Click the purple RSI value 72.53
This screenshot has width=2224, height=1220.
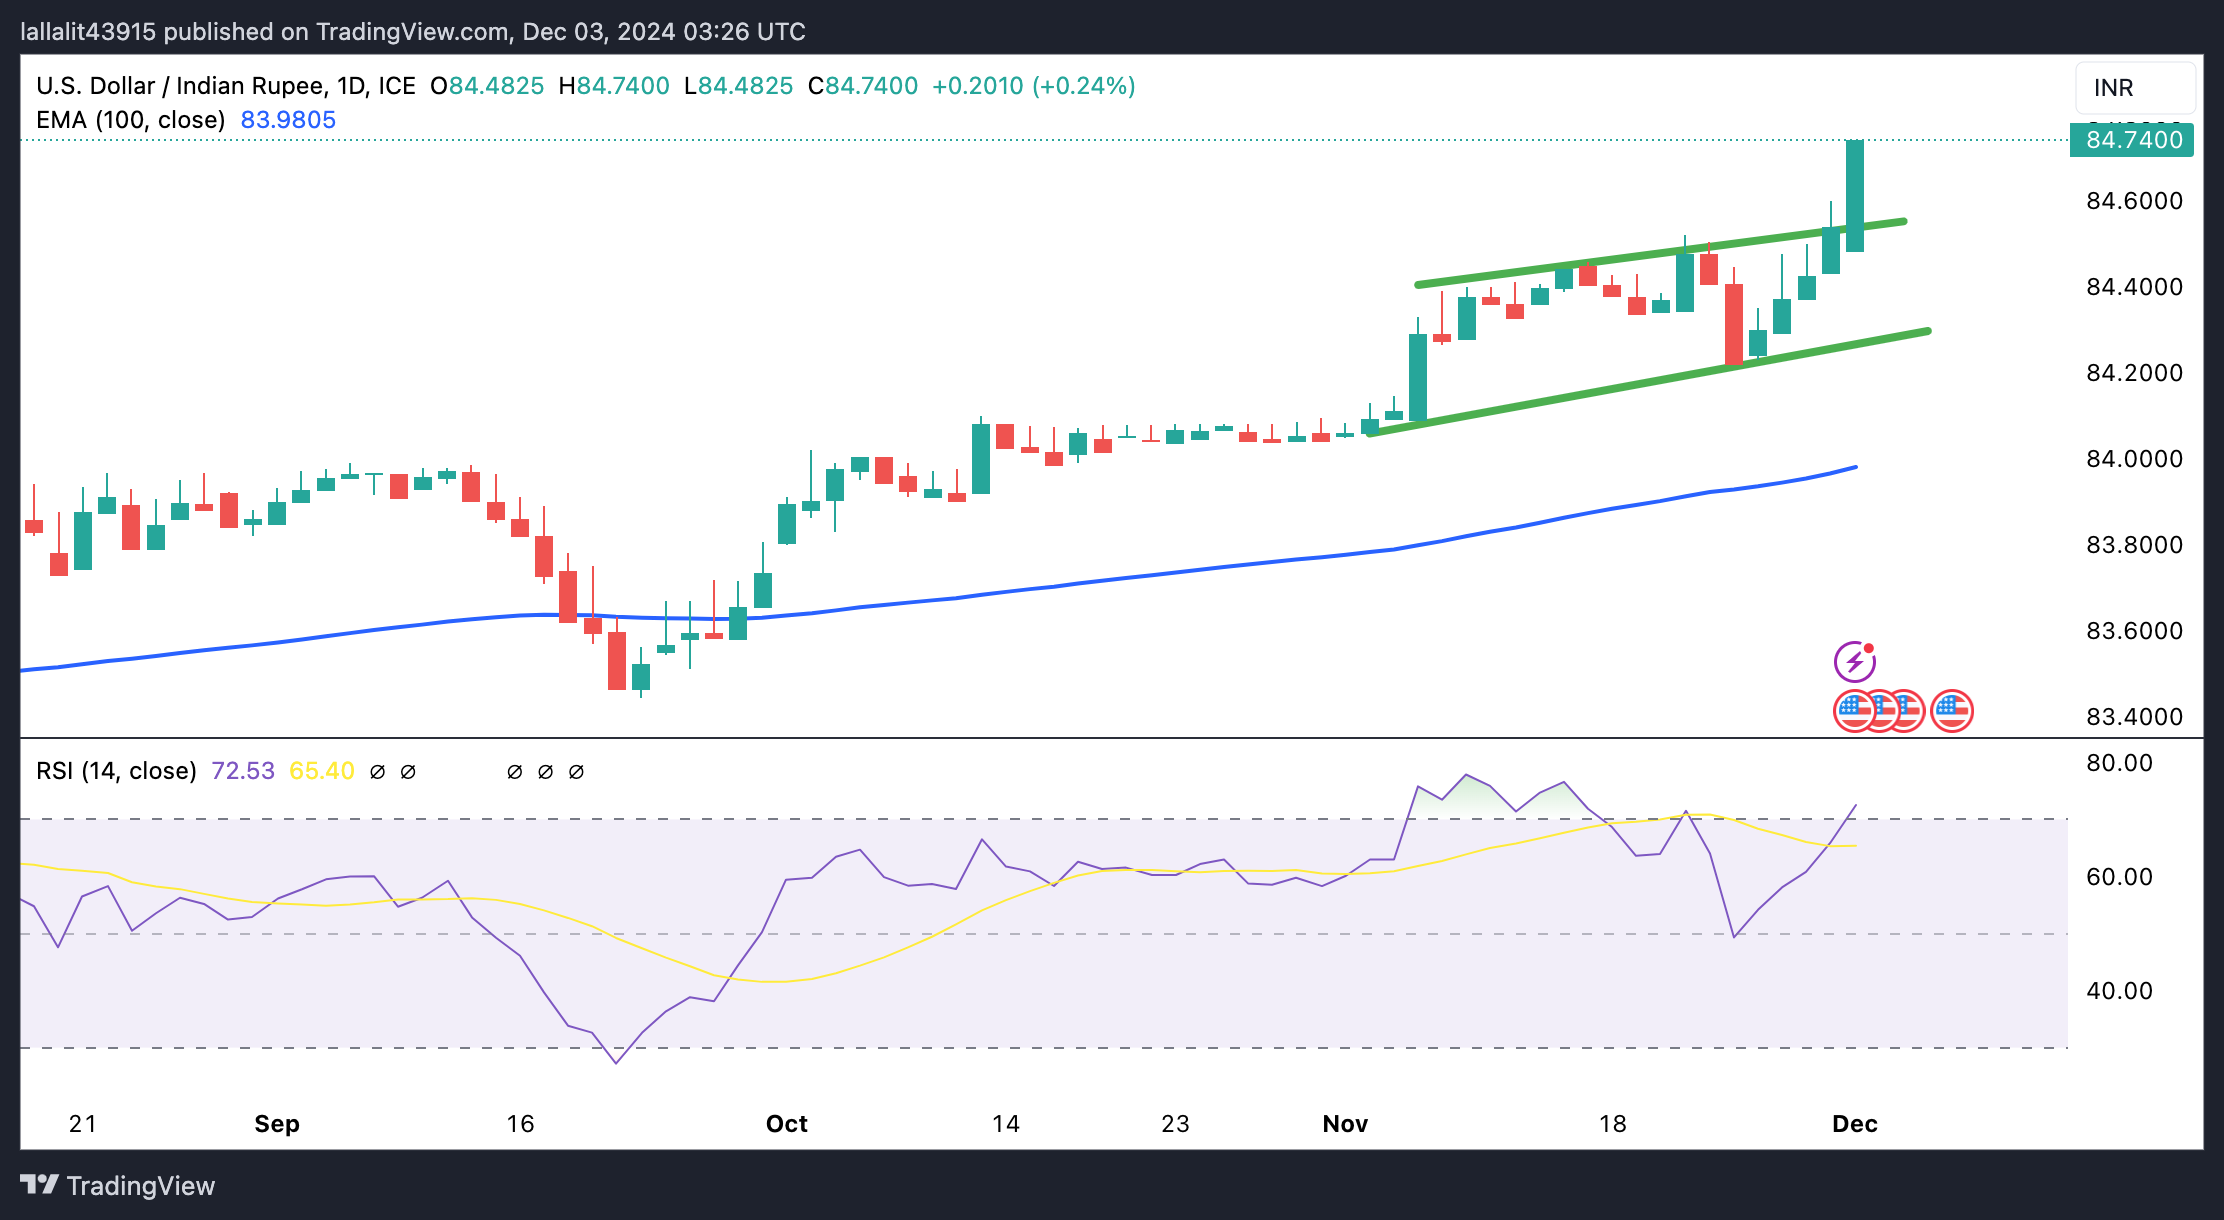pos(243,771)
